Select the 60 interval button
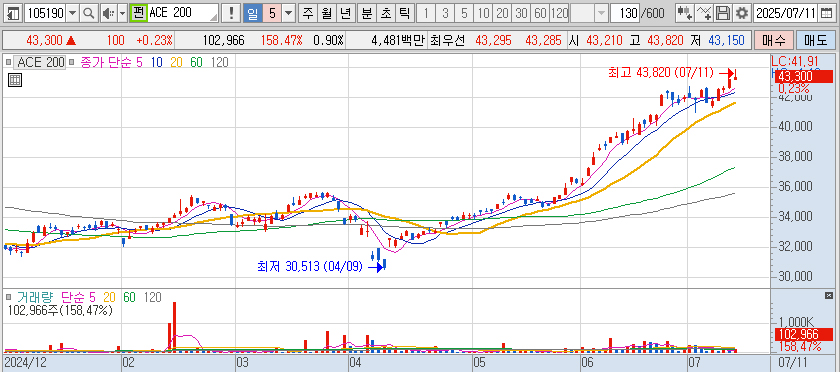Viewport: 840px width, 372px height. coord(540,13)
